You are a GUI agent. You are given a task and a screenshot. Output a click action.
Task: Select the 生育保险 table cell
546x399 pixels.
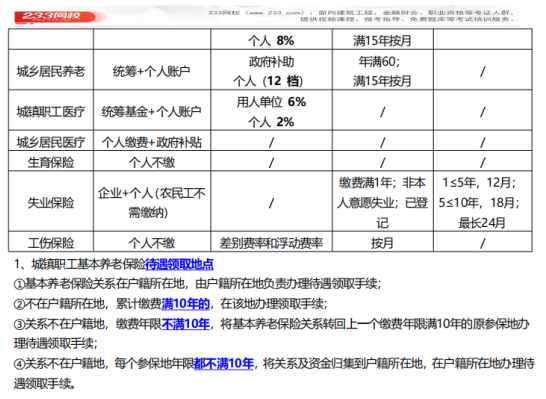[x=51, y=162]
